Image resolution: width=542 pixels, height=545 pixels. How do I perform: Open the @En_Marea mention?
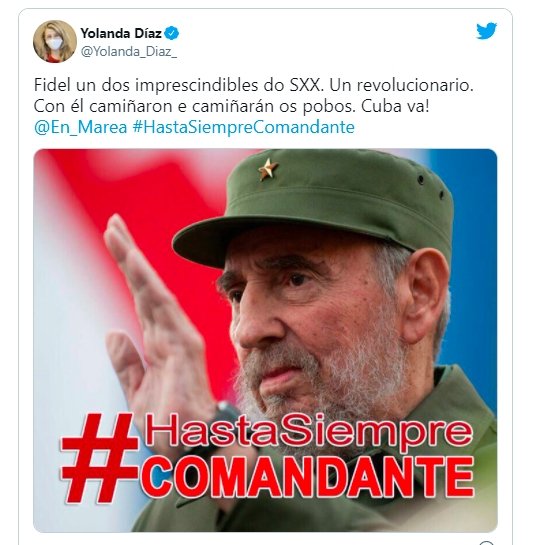(x=81, y=127)
